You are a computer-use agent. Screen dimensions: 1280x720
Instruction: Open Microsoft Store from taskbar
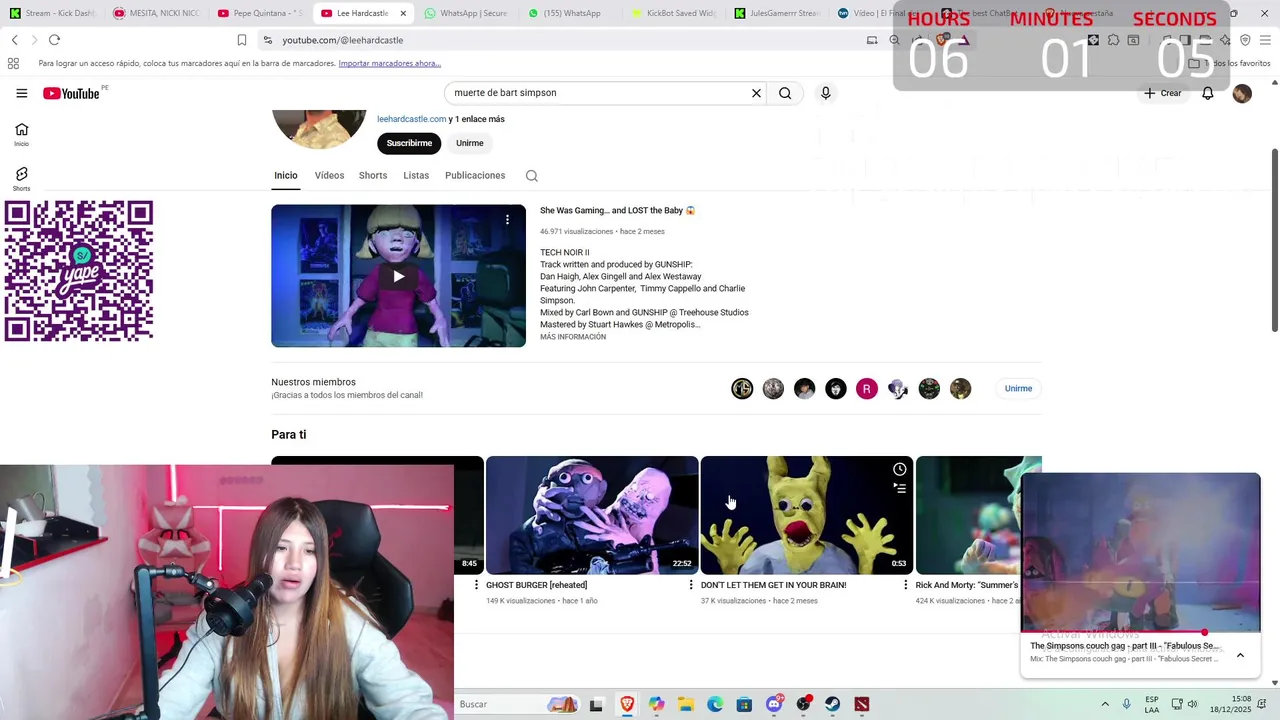point(744,704)
